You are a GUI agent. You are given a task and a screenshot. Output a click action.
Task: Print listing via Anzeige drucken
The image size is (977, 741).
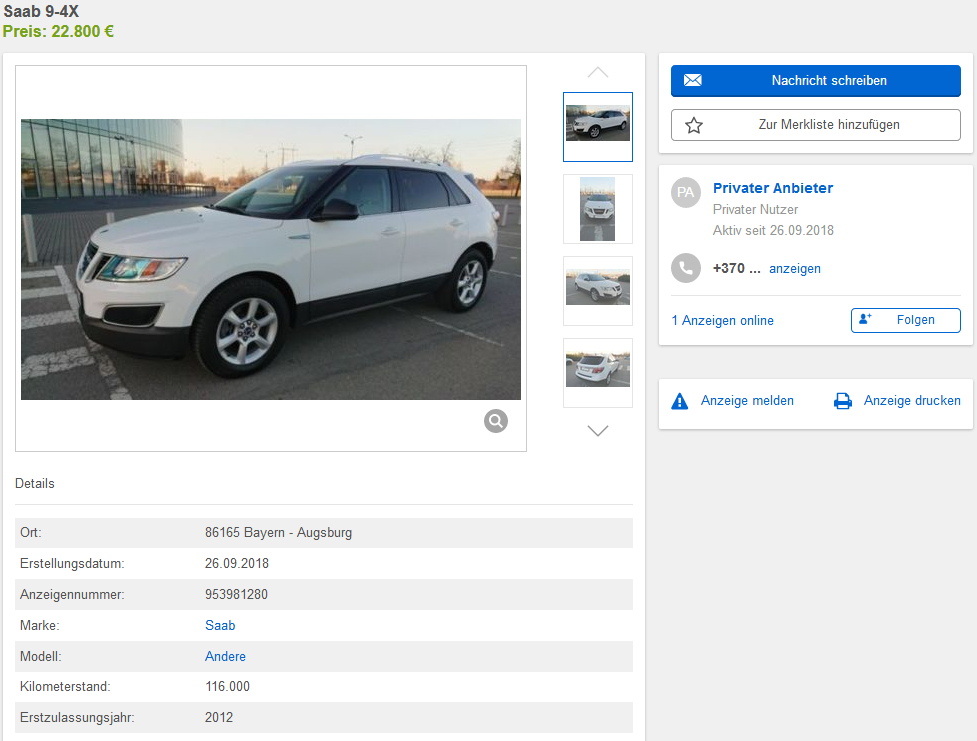pyautogui.click(x=912, y=401)
